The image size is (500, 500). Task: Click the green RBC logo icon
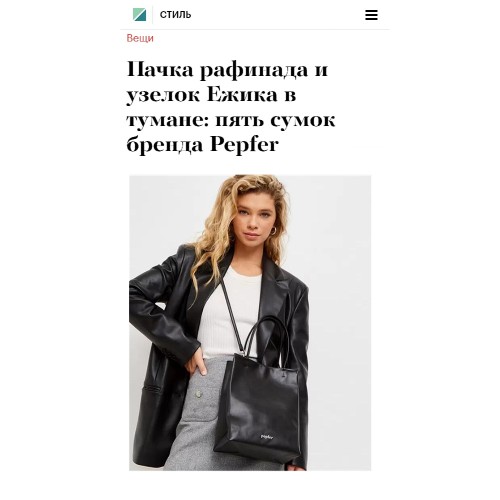[x=139, y=15]
